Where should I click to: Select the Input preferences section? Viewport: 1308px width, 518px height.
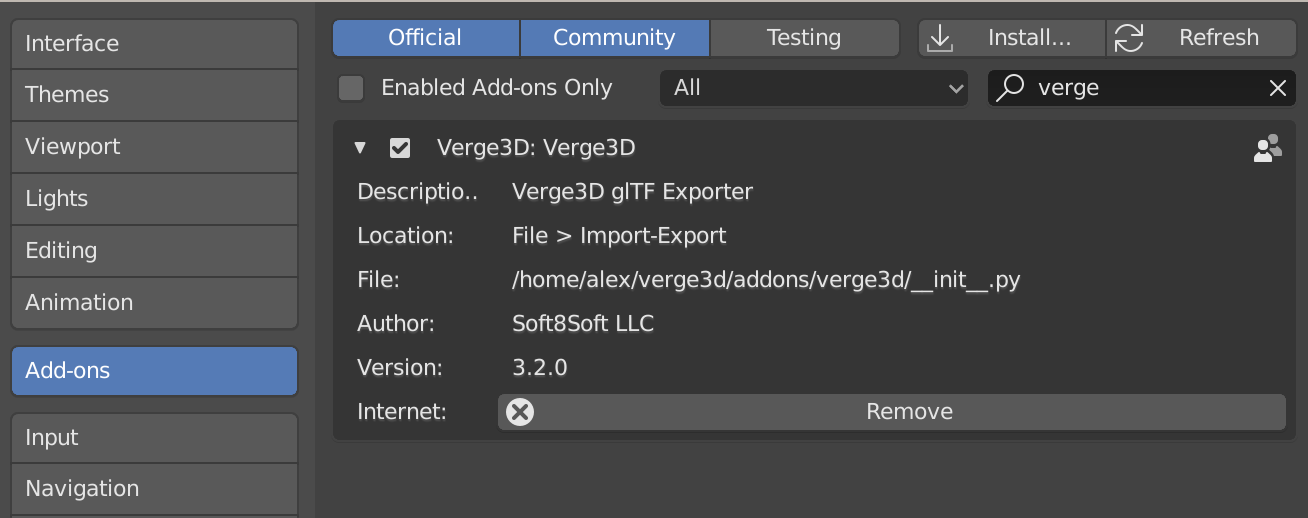(155, 438)
